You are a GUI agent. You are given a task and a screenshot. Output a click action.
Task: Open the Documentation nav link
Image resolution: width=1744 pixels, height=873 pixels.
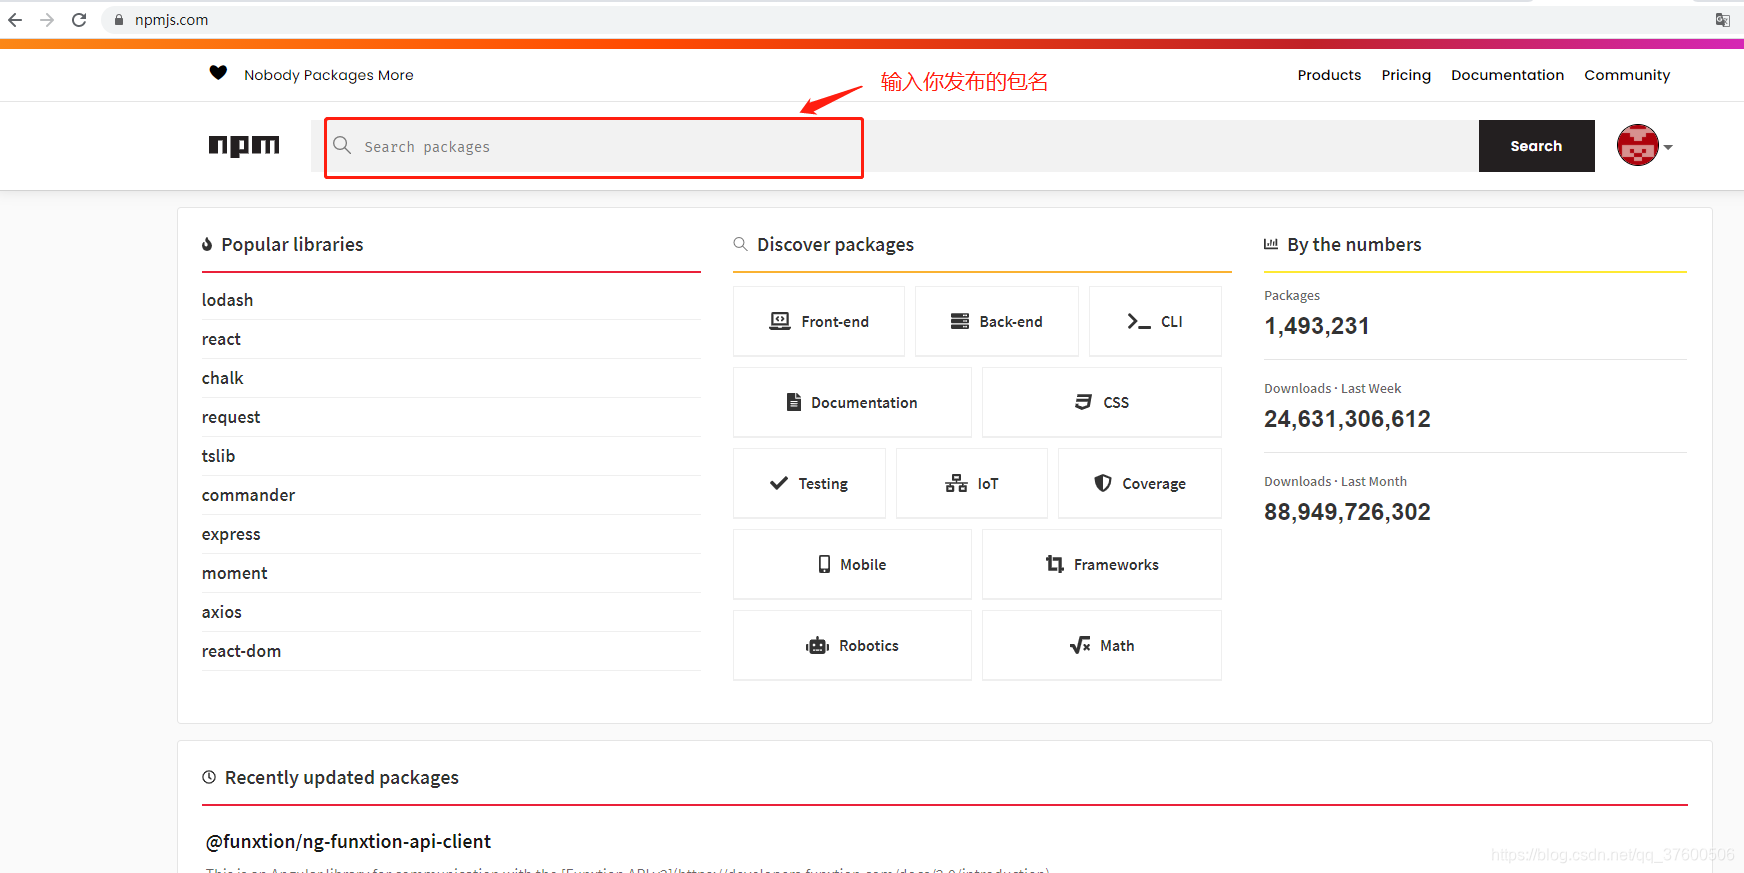(x=1507, y=75)
